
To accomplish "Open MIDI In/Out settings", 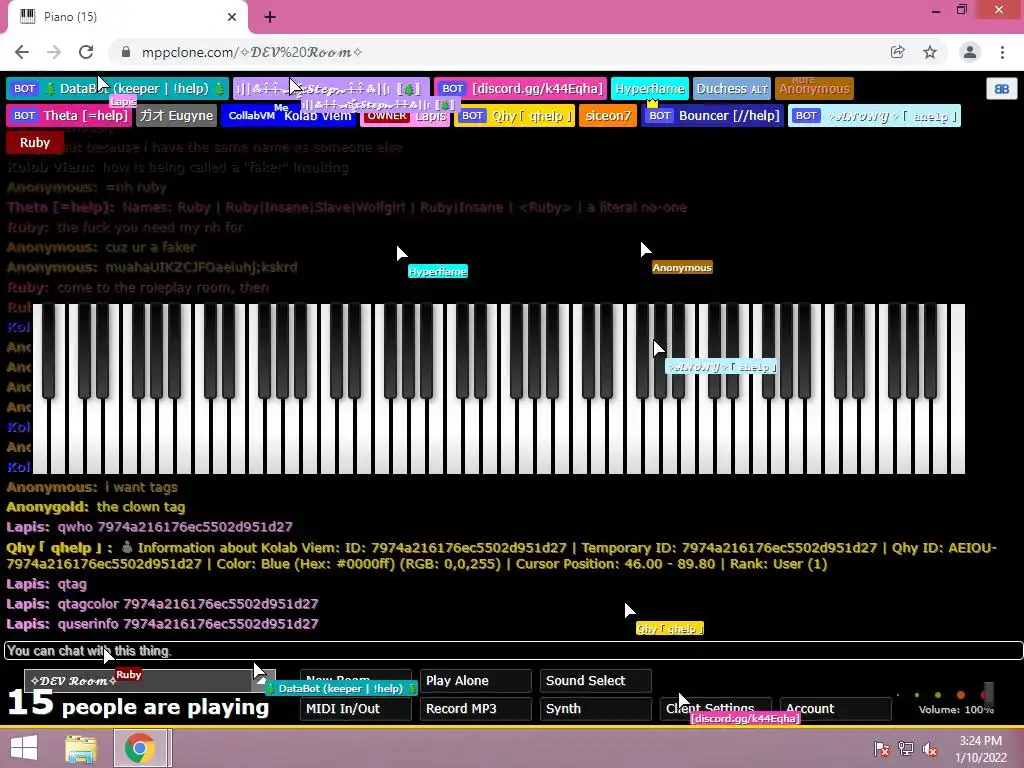I will 356,709.
